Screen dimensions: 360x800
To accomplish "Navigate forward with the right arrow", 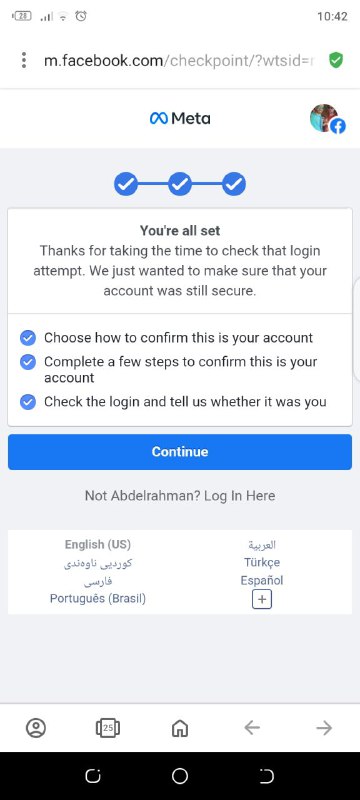I will (x=324, y=728).
